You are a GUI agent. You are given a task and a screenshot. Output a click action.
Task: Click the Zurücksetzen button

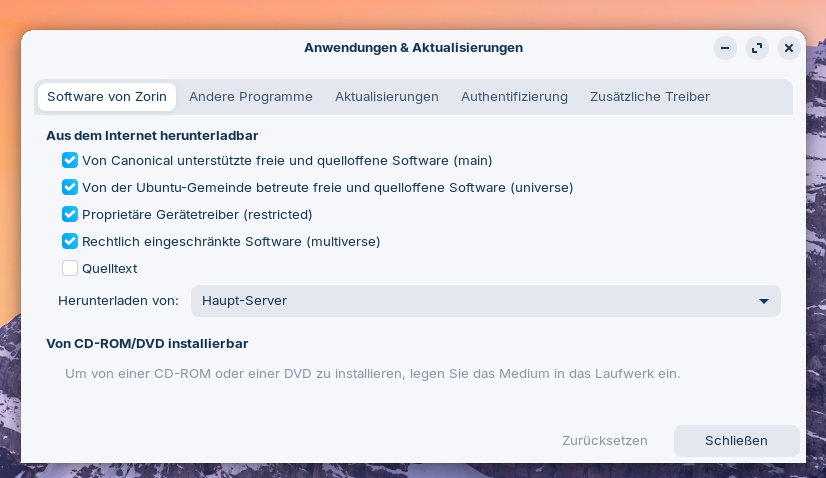click(605, 441)
